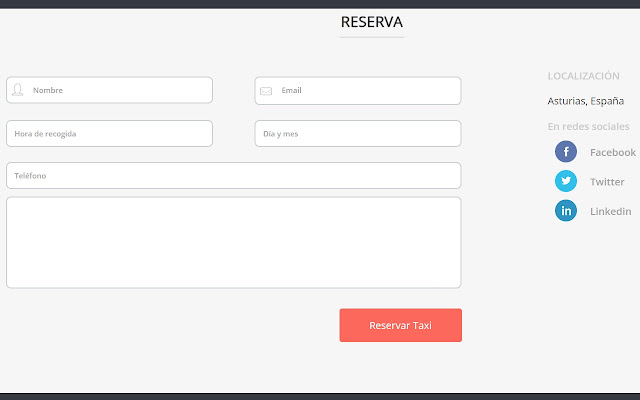Click the person icon in Nombre field
Screen dimensions: 640x400
pyautogui.click(x=18, y=91)
